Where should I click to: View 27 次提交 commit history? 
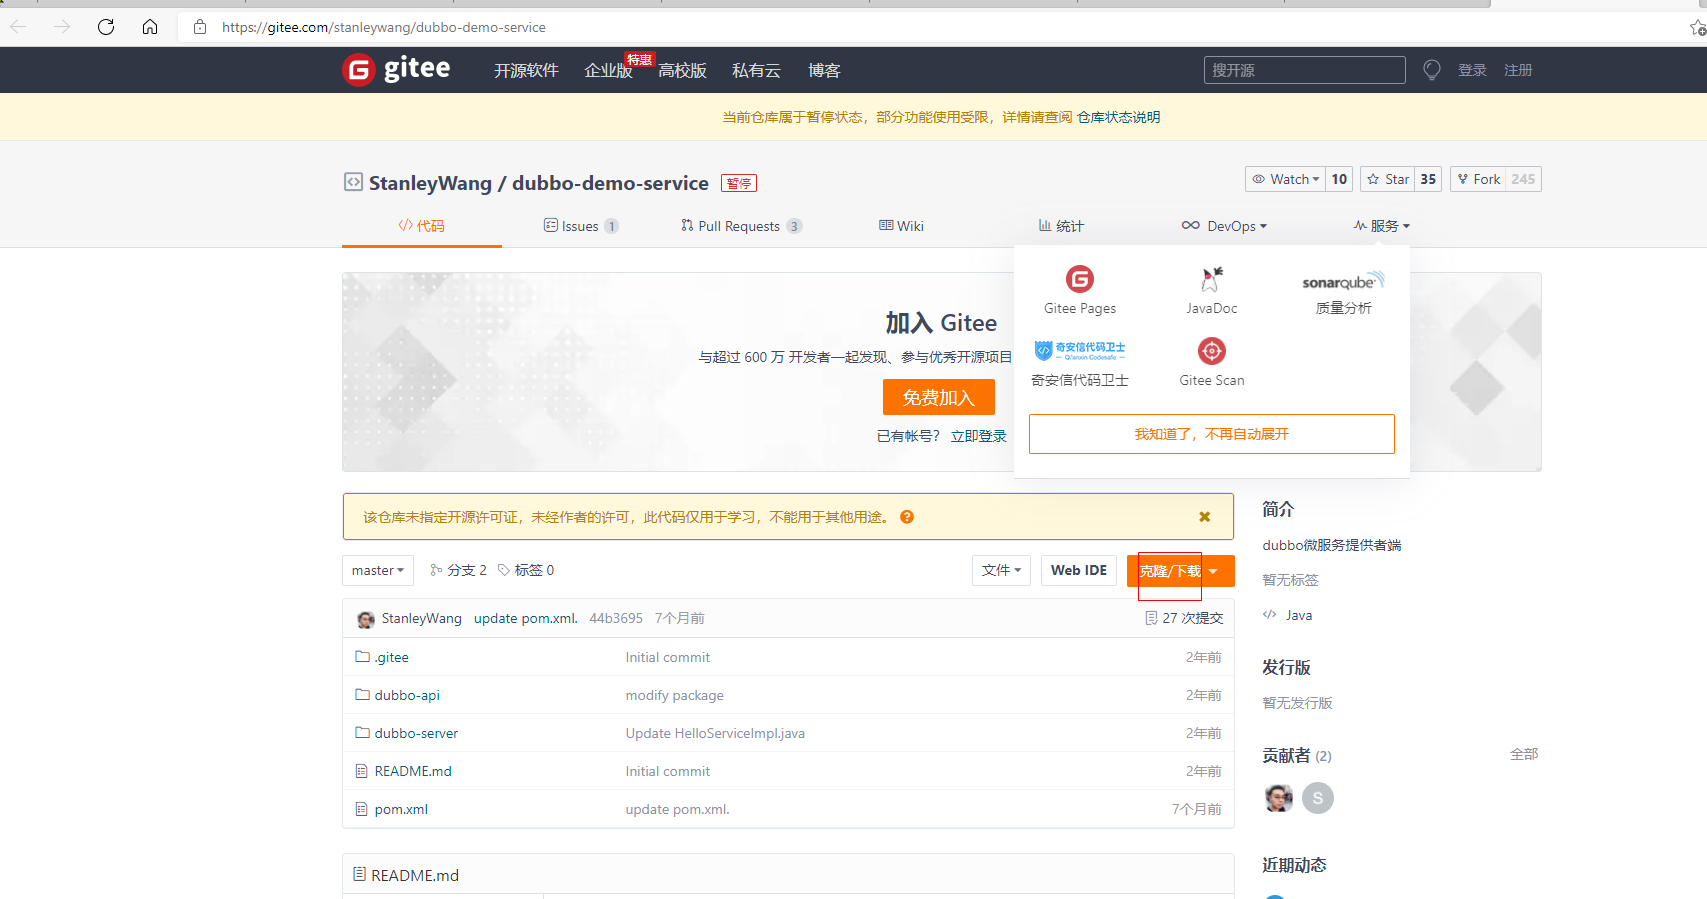[1184, 618]
